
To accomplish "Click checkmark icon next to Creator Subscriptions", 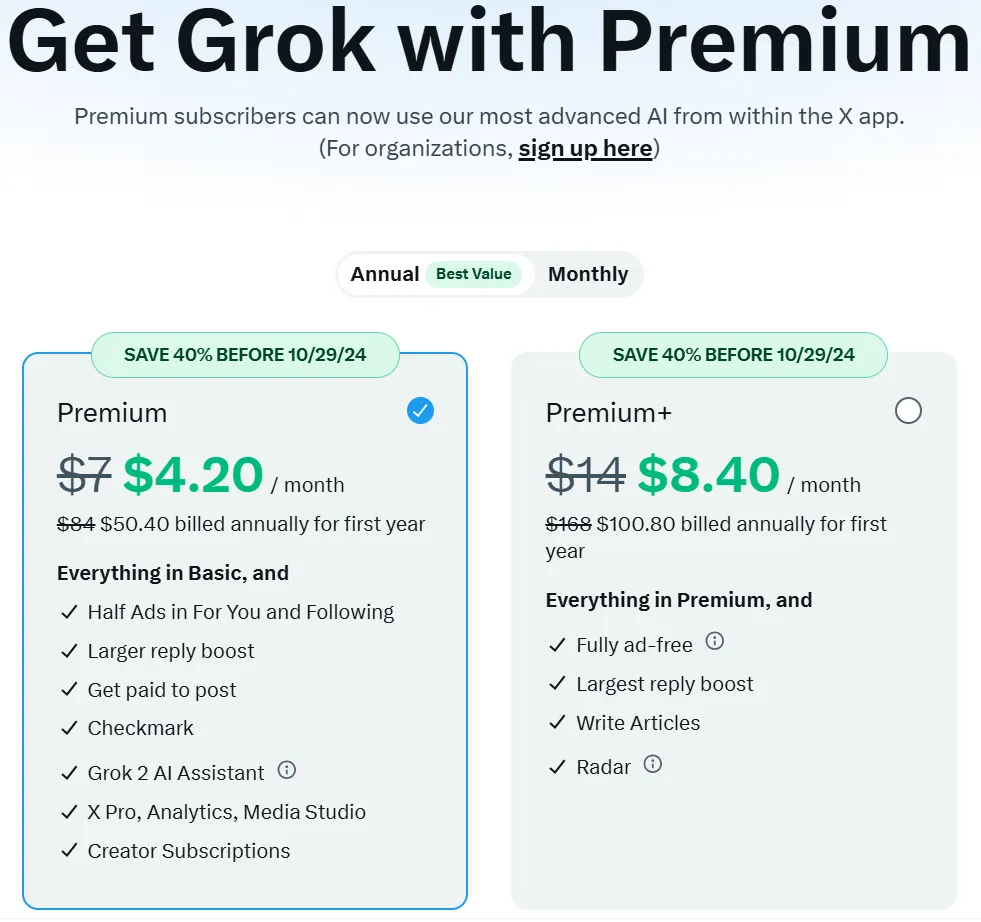I will [x=69, y=850].
